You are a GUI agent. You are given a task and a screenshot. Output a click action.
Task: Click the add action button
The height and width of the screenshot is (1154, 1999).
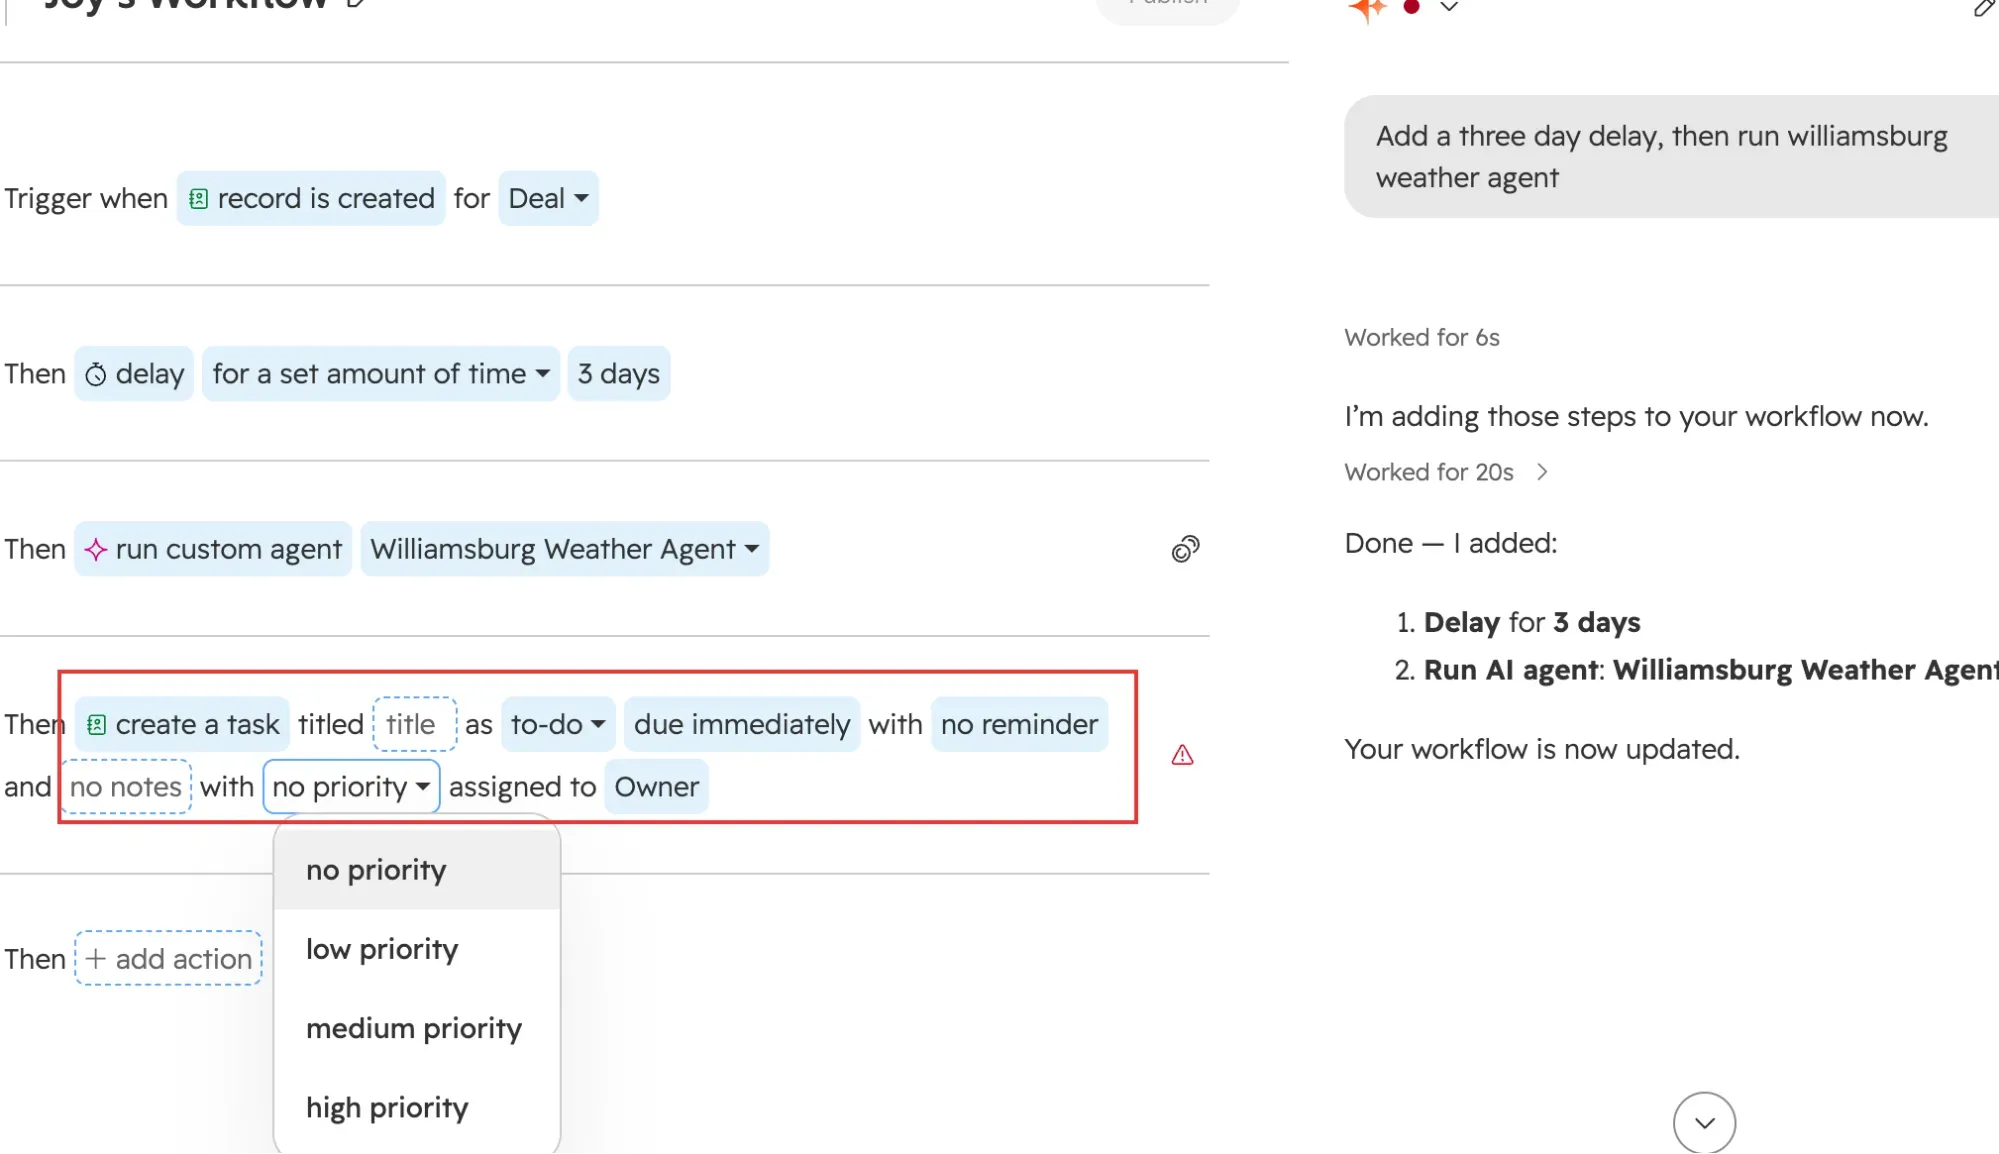click(x=169, y=959)
